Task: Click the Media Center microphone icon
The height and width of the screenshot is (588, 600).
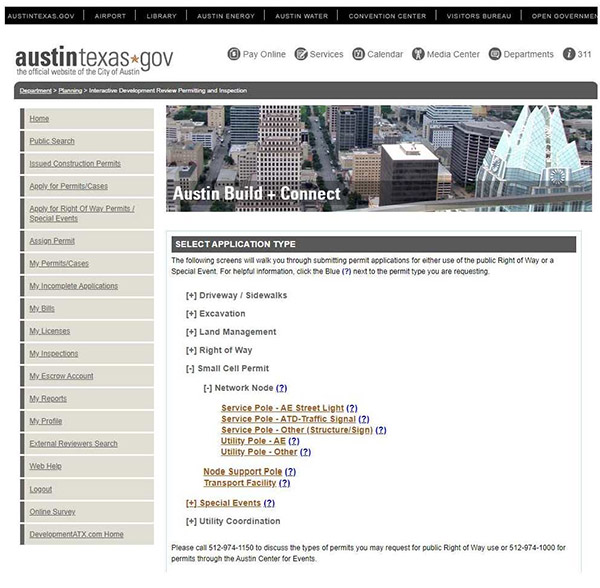Action: 418,54
